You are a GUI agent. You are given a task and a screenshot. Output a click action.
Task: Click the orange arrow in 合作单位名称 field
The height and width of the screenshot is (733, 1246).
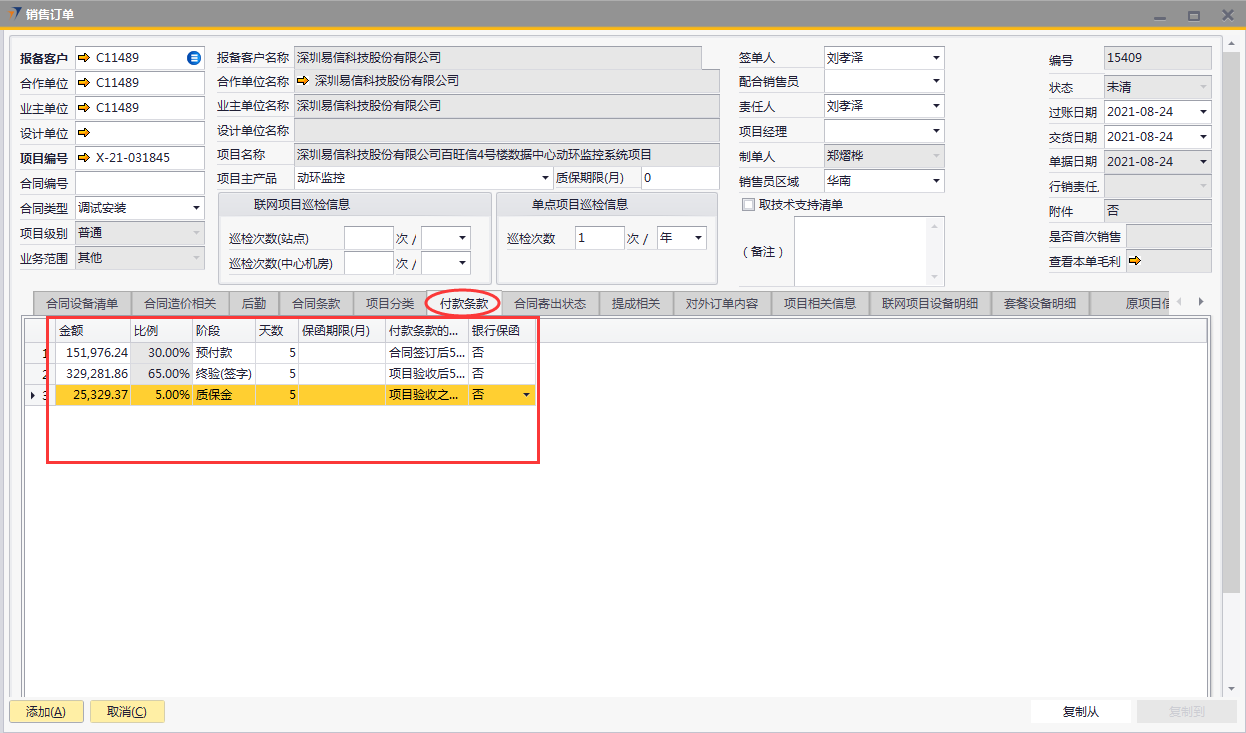[x=303, y=81]
